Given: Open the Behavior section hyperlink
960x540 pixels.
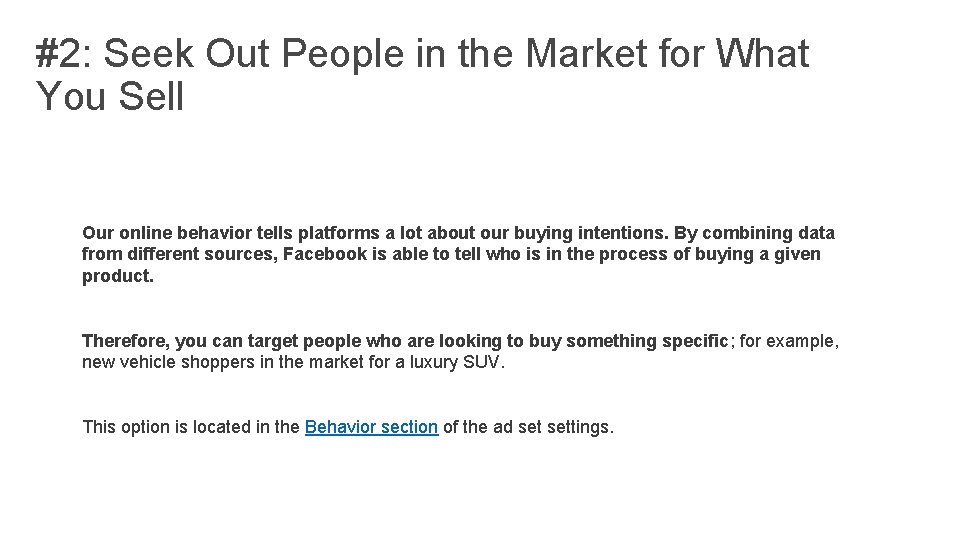Looking at the screenshot, I should (x=371, y=427).
